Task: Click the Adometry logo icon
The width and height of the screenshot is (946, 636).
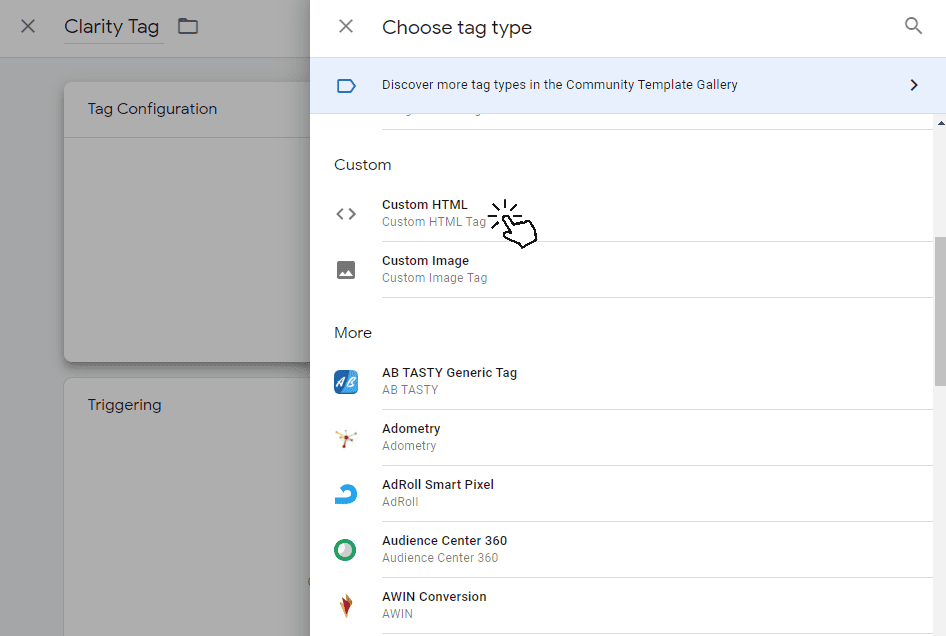Action: point(346,438)
